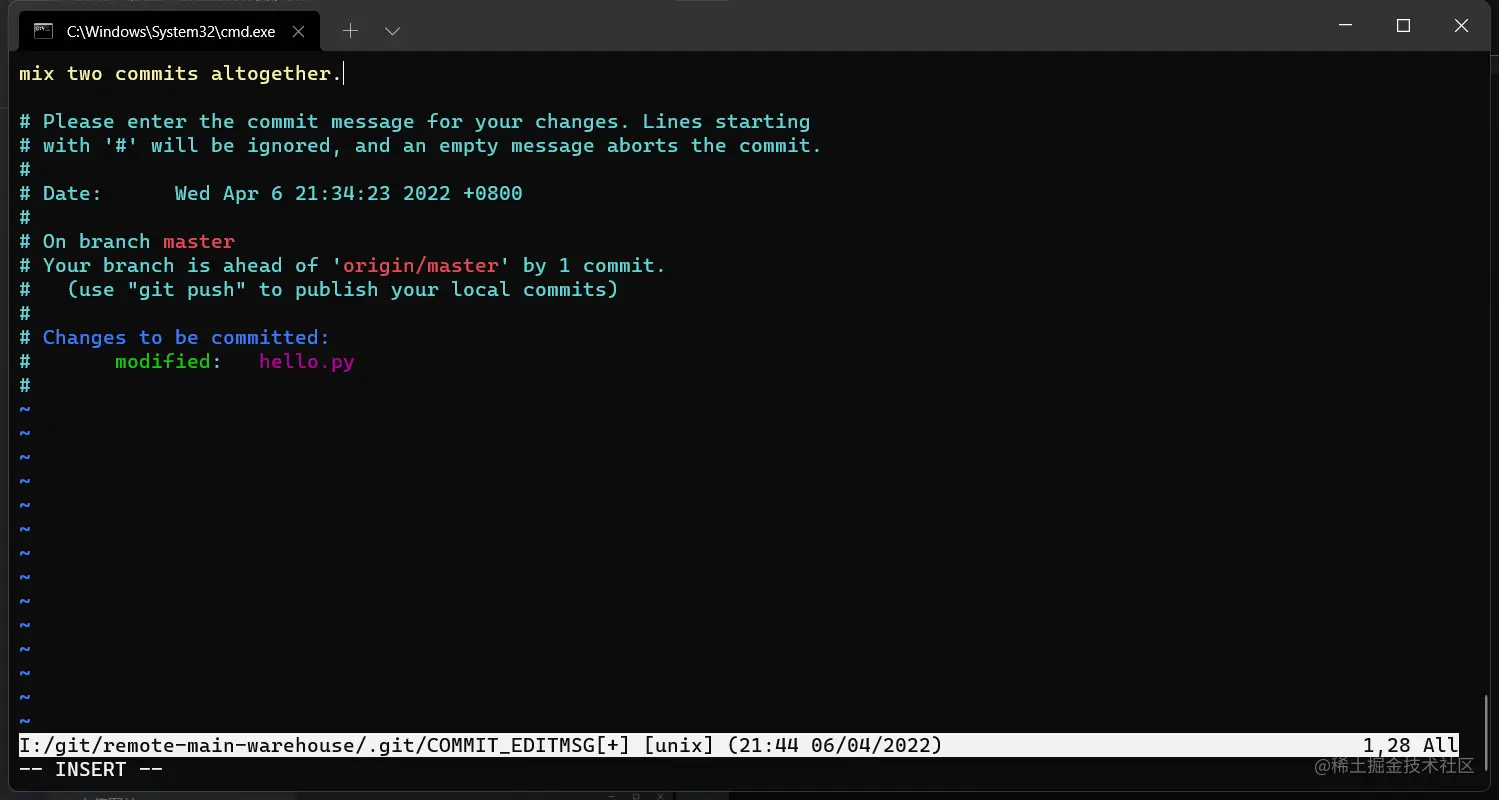Click the 'All' scroll indicator in status line
The width and height of the screenshot is (1499, 800).
pyautogui.click(x=1441, y=745)
